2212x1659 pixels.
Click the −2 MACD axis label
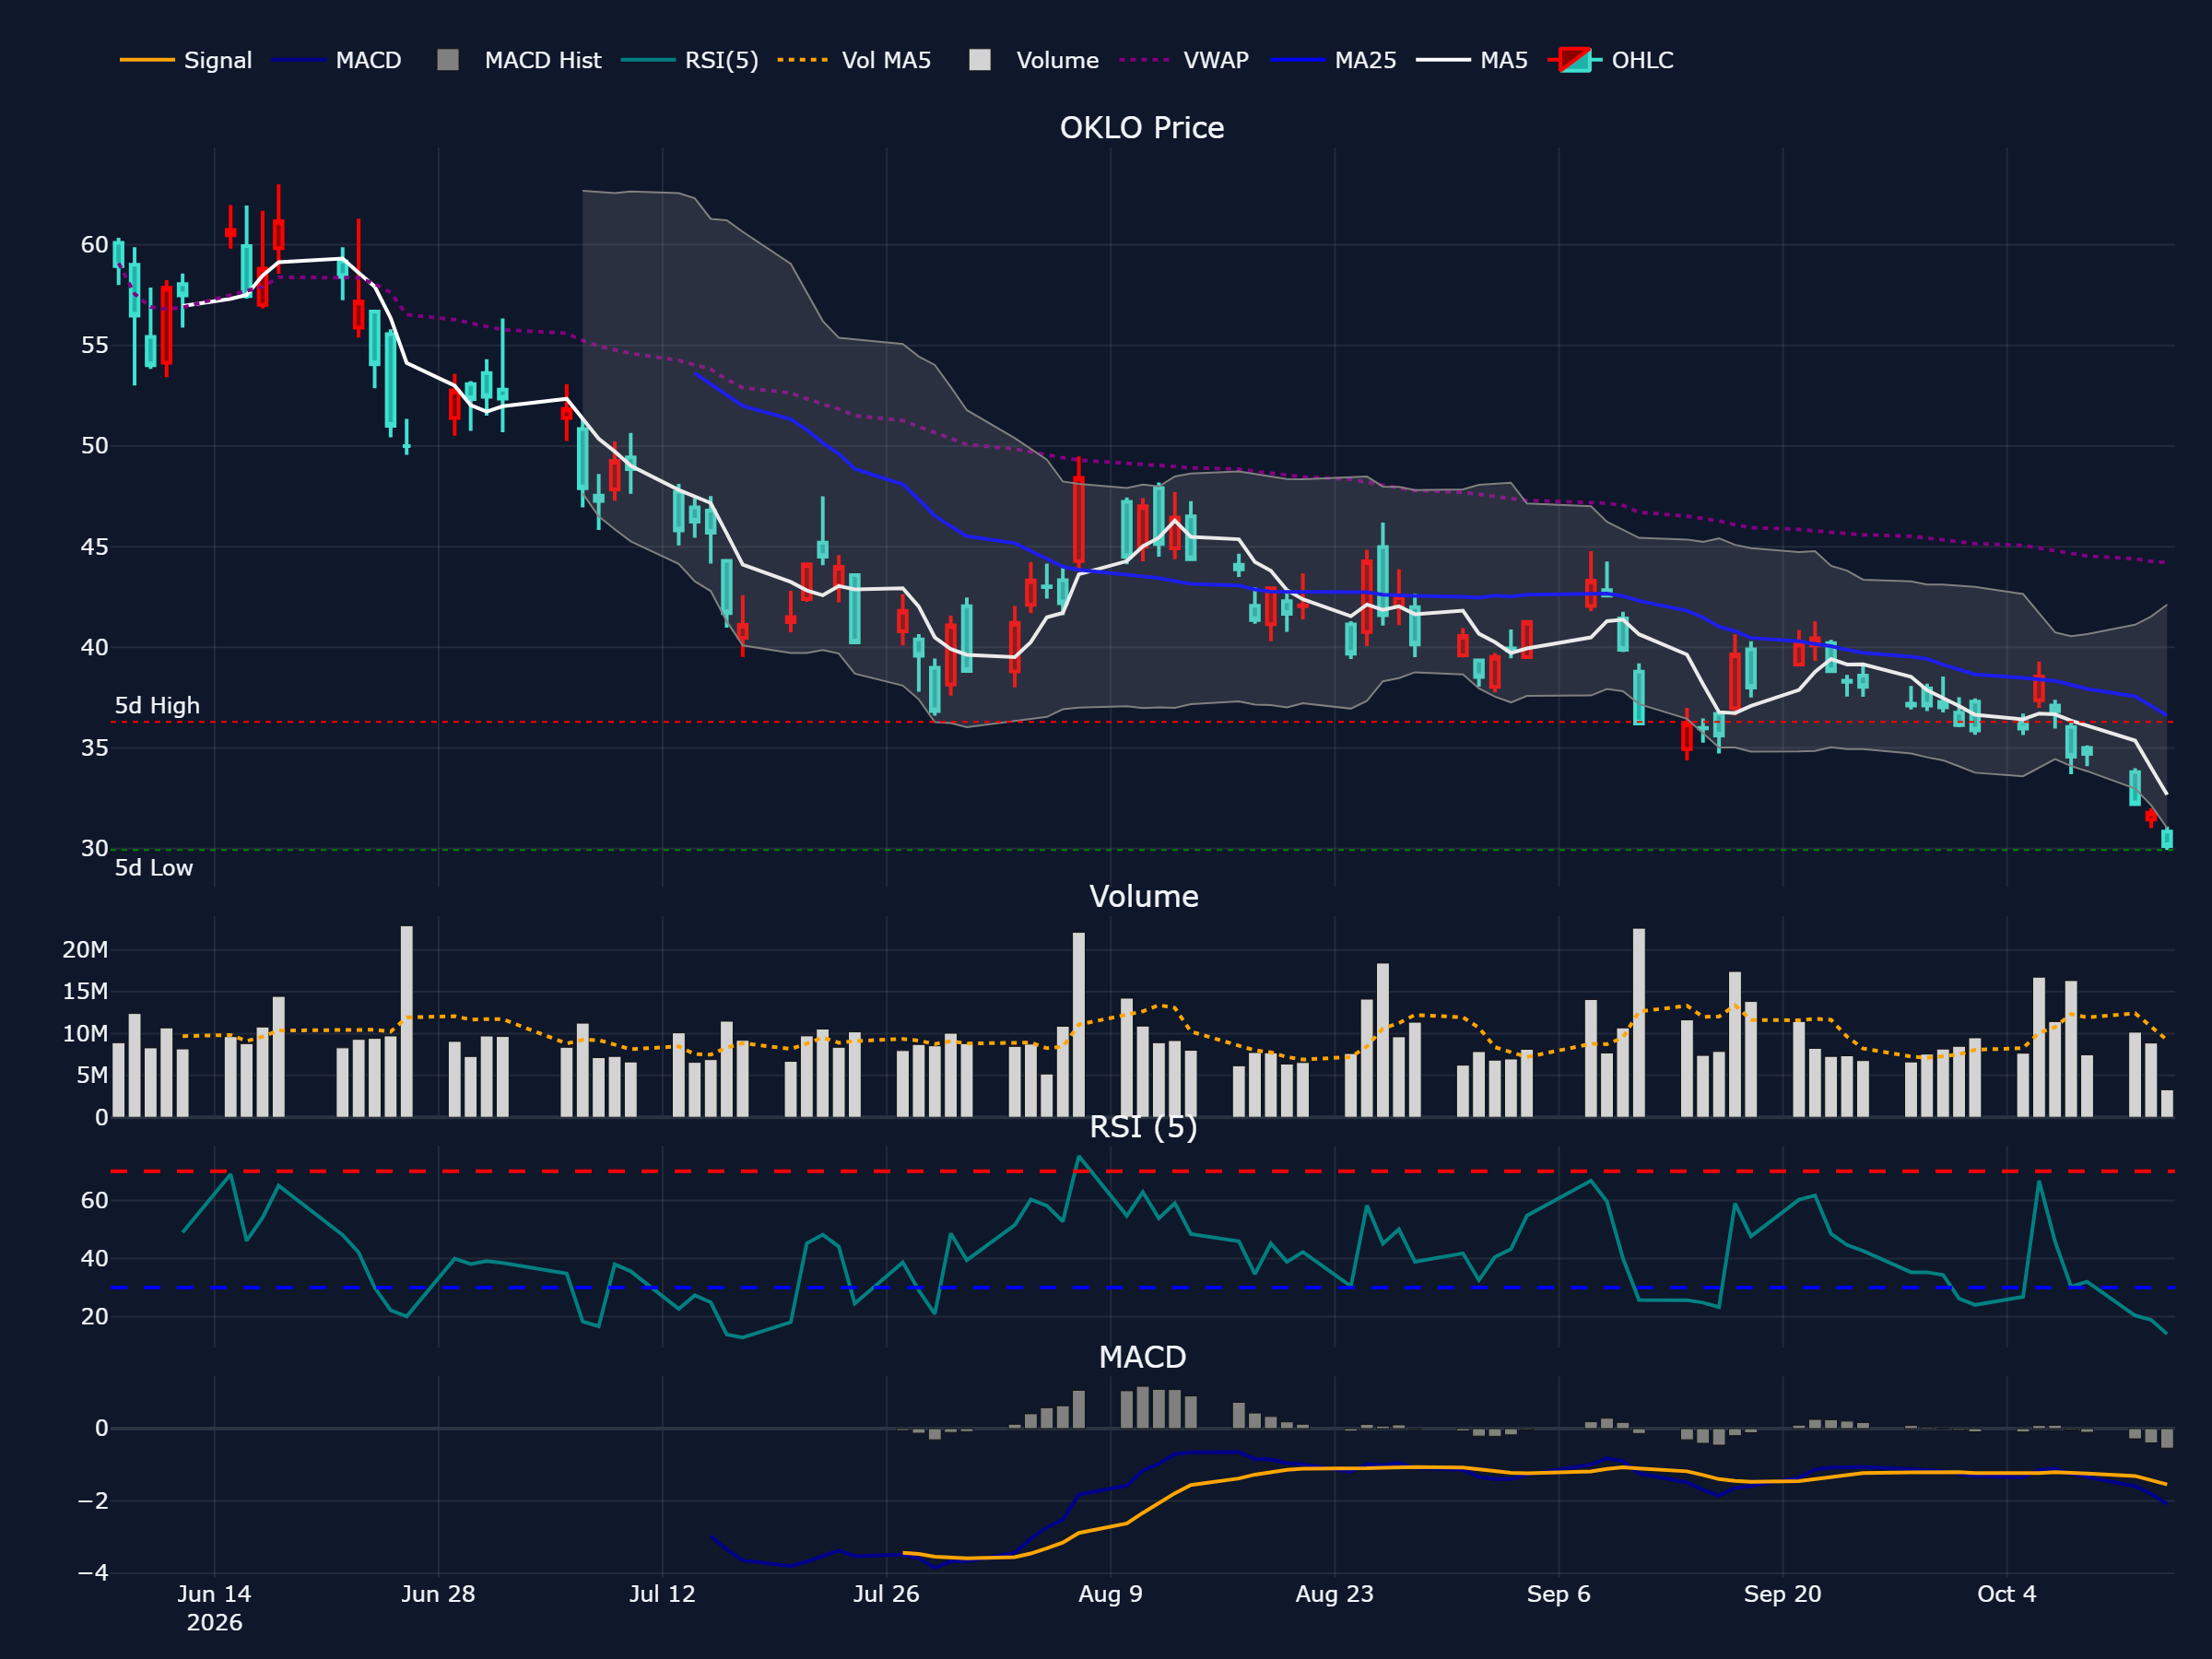[x=93, y=1501]
